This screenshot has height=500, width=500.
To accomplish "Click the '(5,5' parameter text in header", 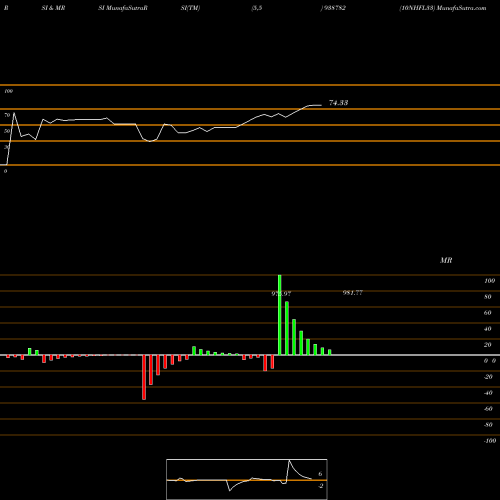I will coord(257,8).
